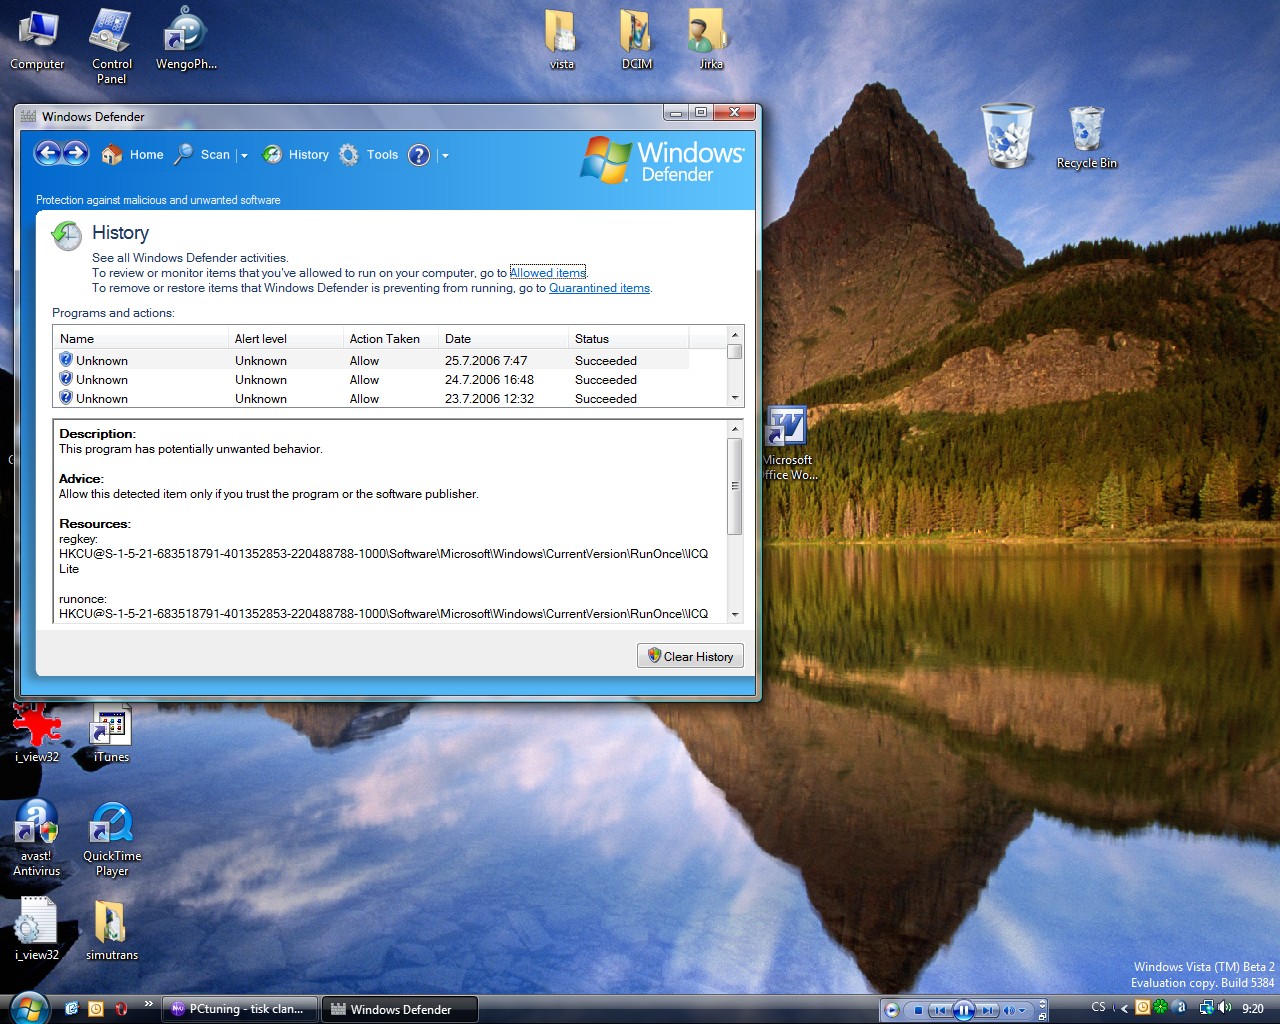Skip to previous track in taskbar player
Image resolution: width=1280 pixels, height=1024 pixels.
point(940,1010)
